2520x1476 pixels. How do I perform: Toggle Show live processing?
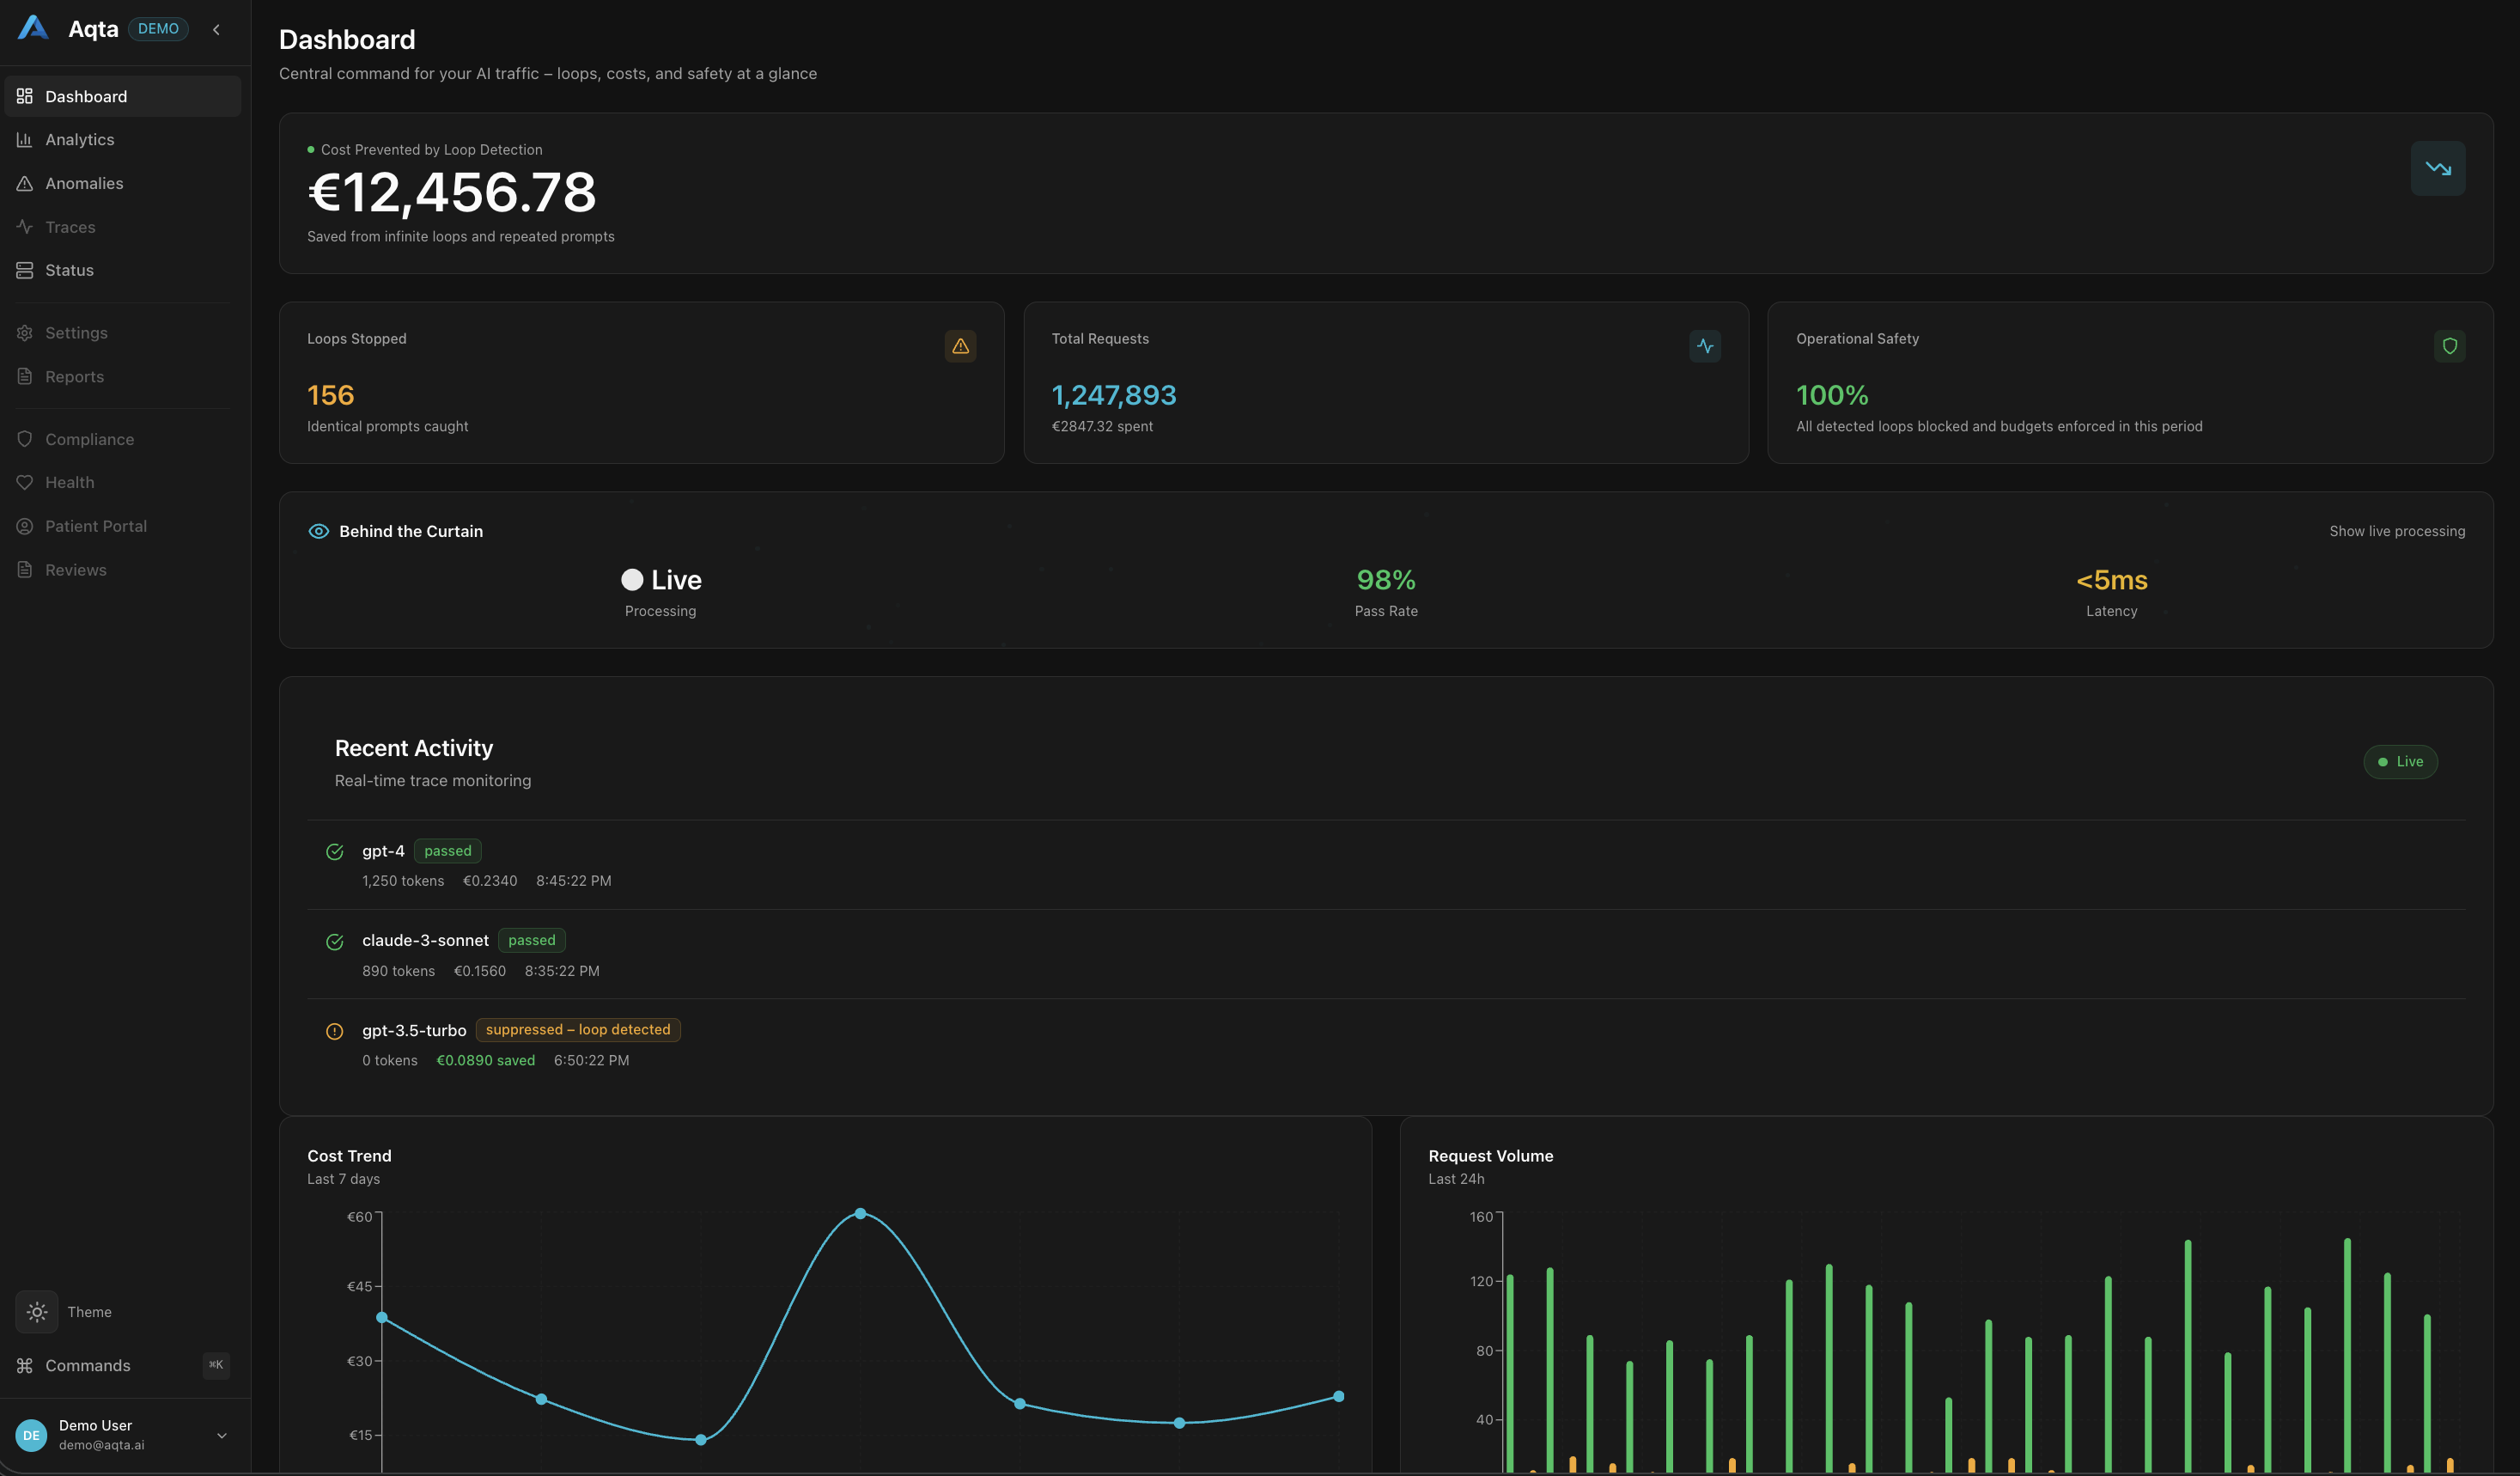(2396, 531)
